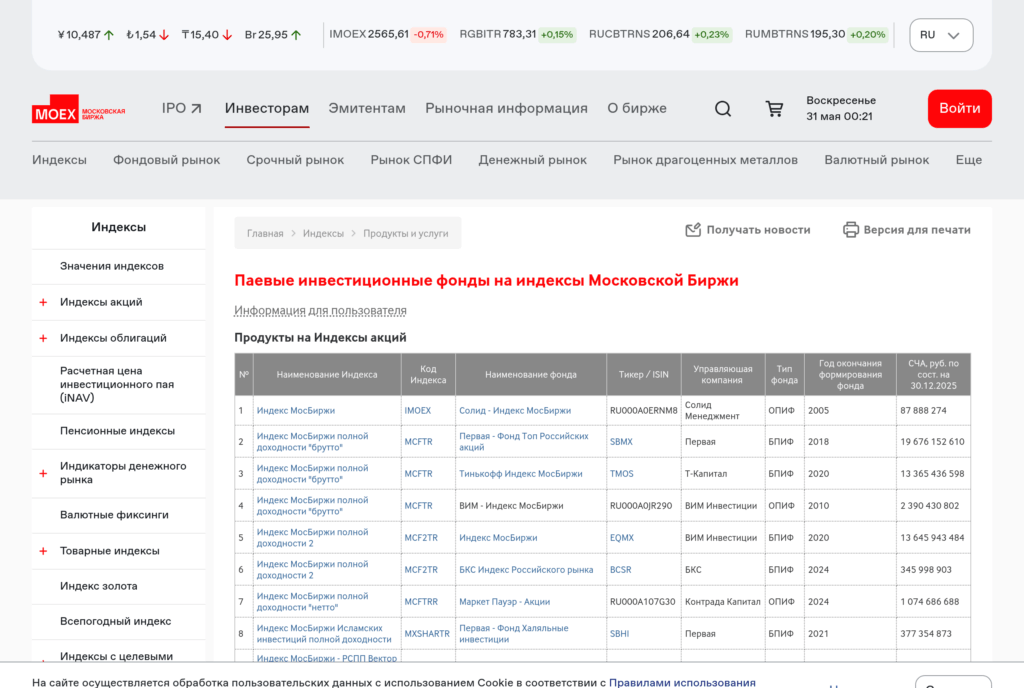Open Правилами использования cookie policy link
Viewport: 1024px width, 688px height.
click(x=682, y=683)
